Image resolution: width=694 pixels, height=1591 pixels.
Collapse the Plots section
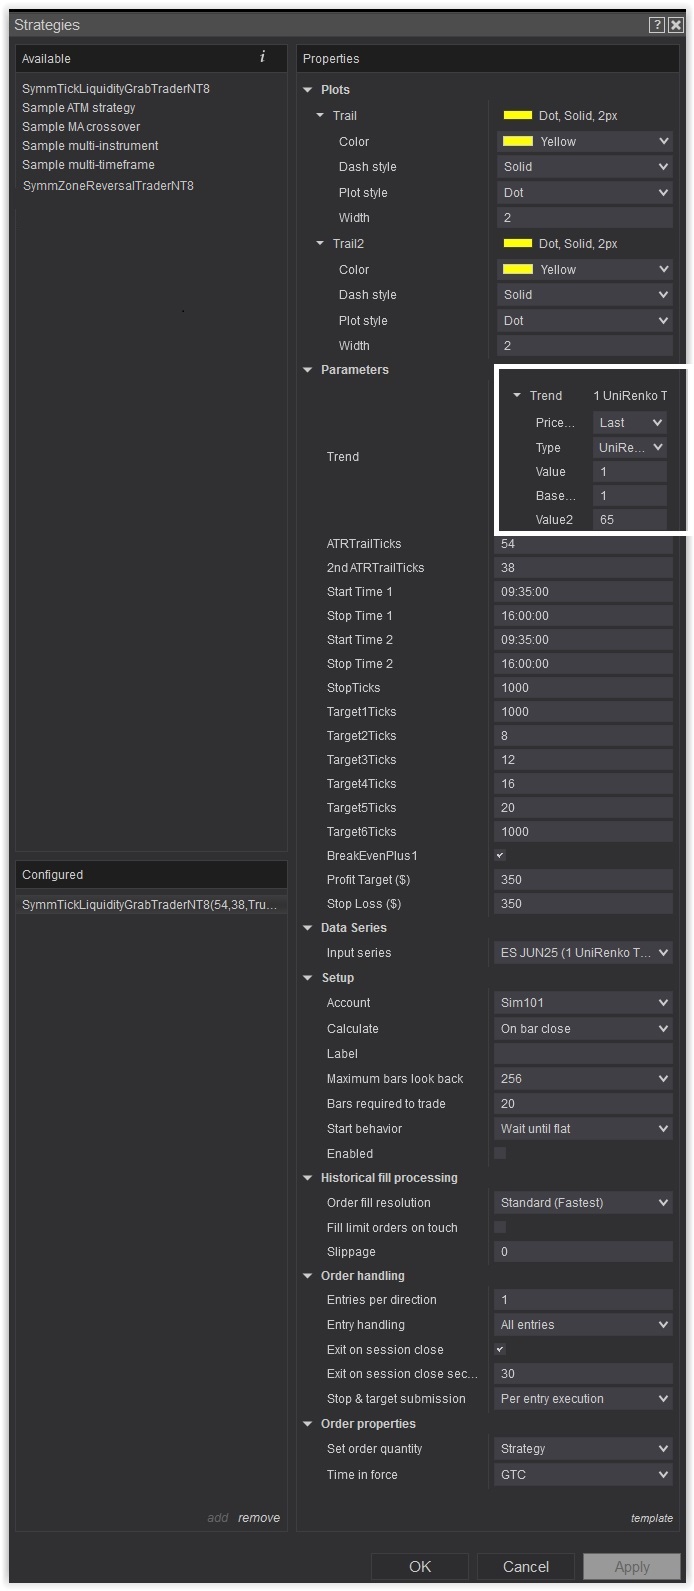click(x=308, y=90)
